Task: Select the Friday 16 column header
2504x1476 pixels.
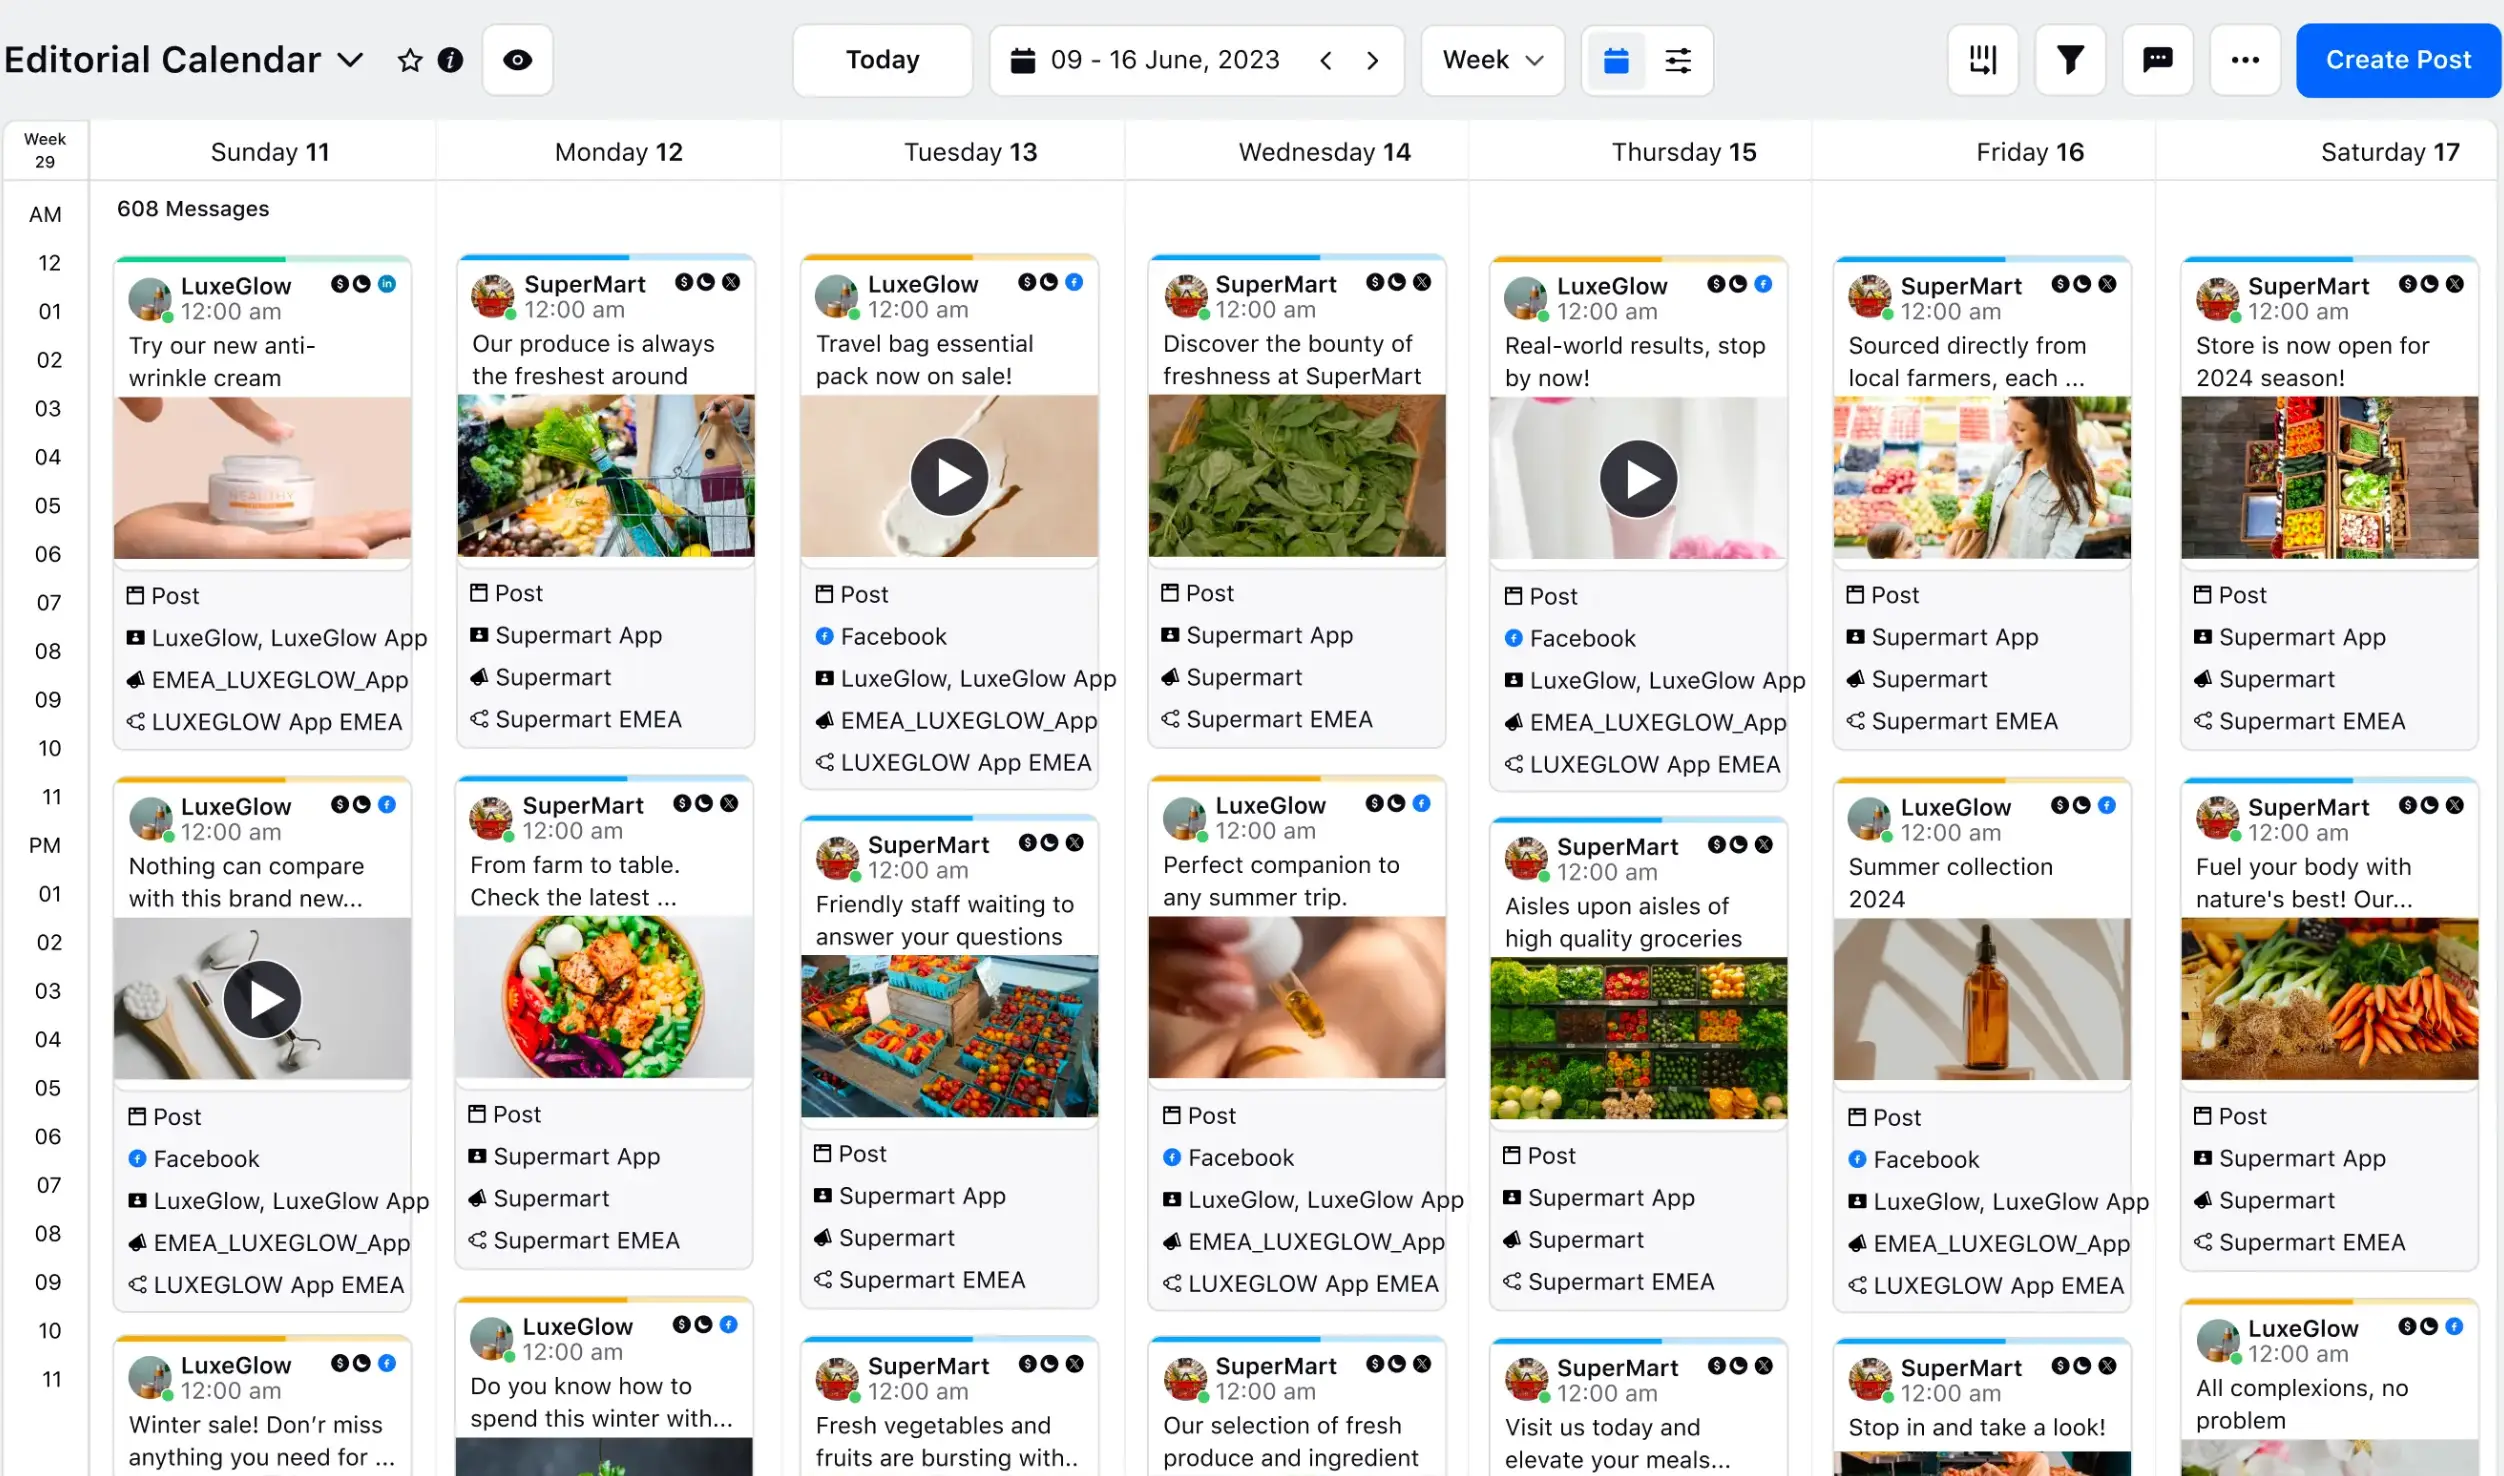Action: [x=2029, y=152]
